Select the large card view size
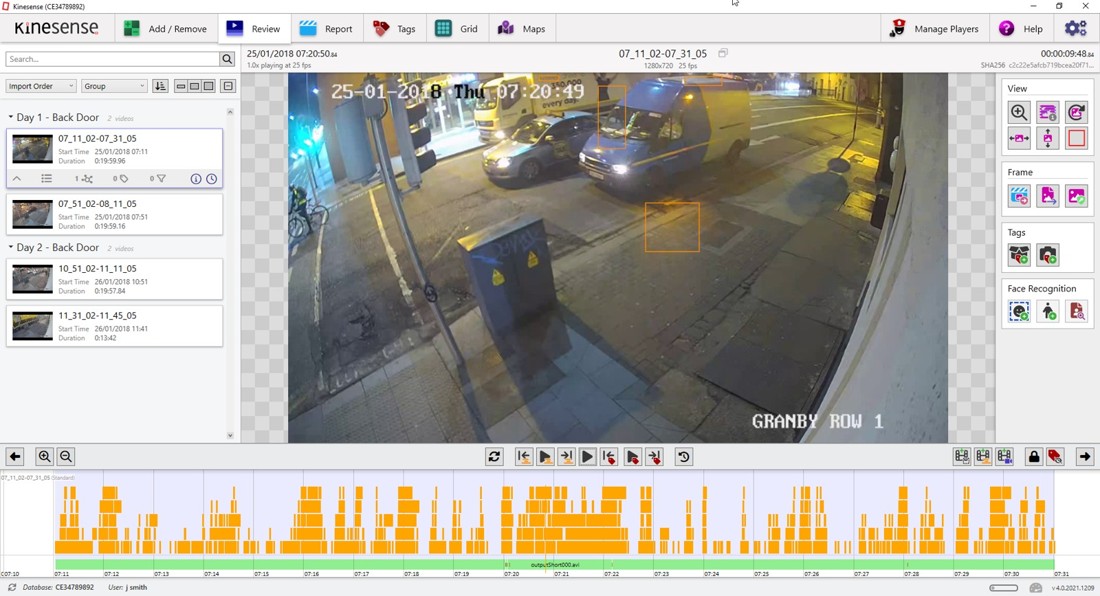This screenshot has height=596, width=1100. (x=208, y=86)
